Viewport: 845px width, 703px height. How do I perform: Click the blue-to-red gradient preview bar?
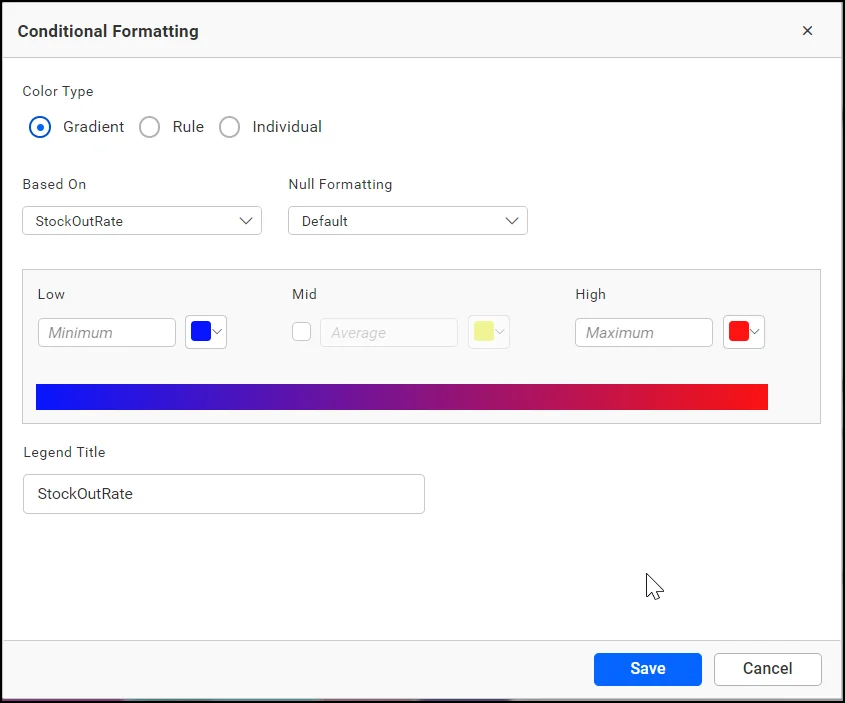(x=401, y=397)
